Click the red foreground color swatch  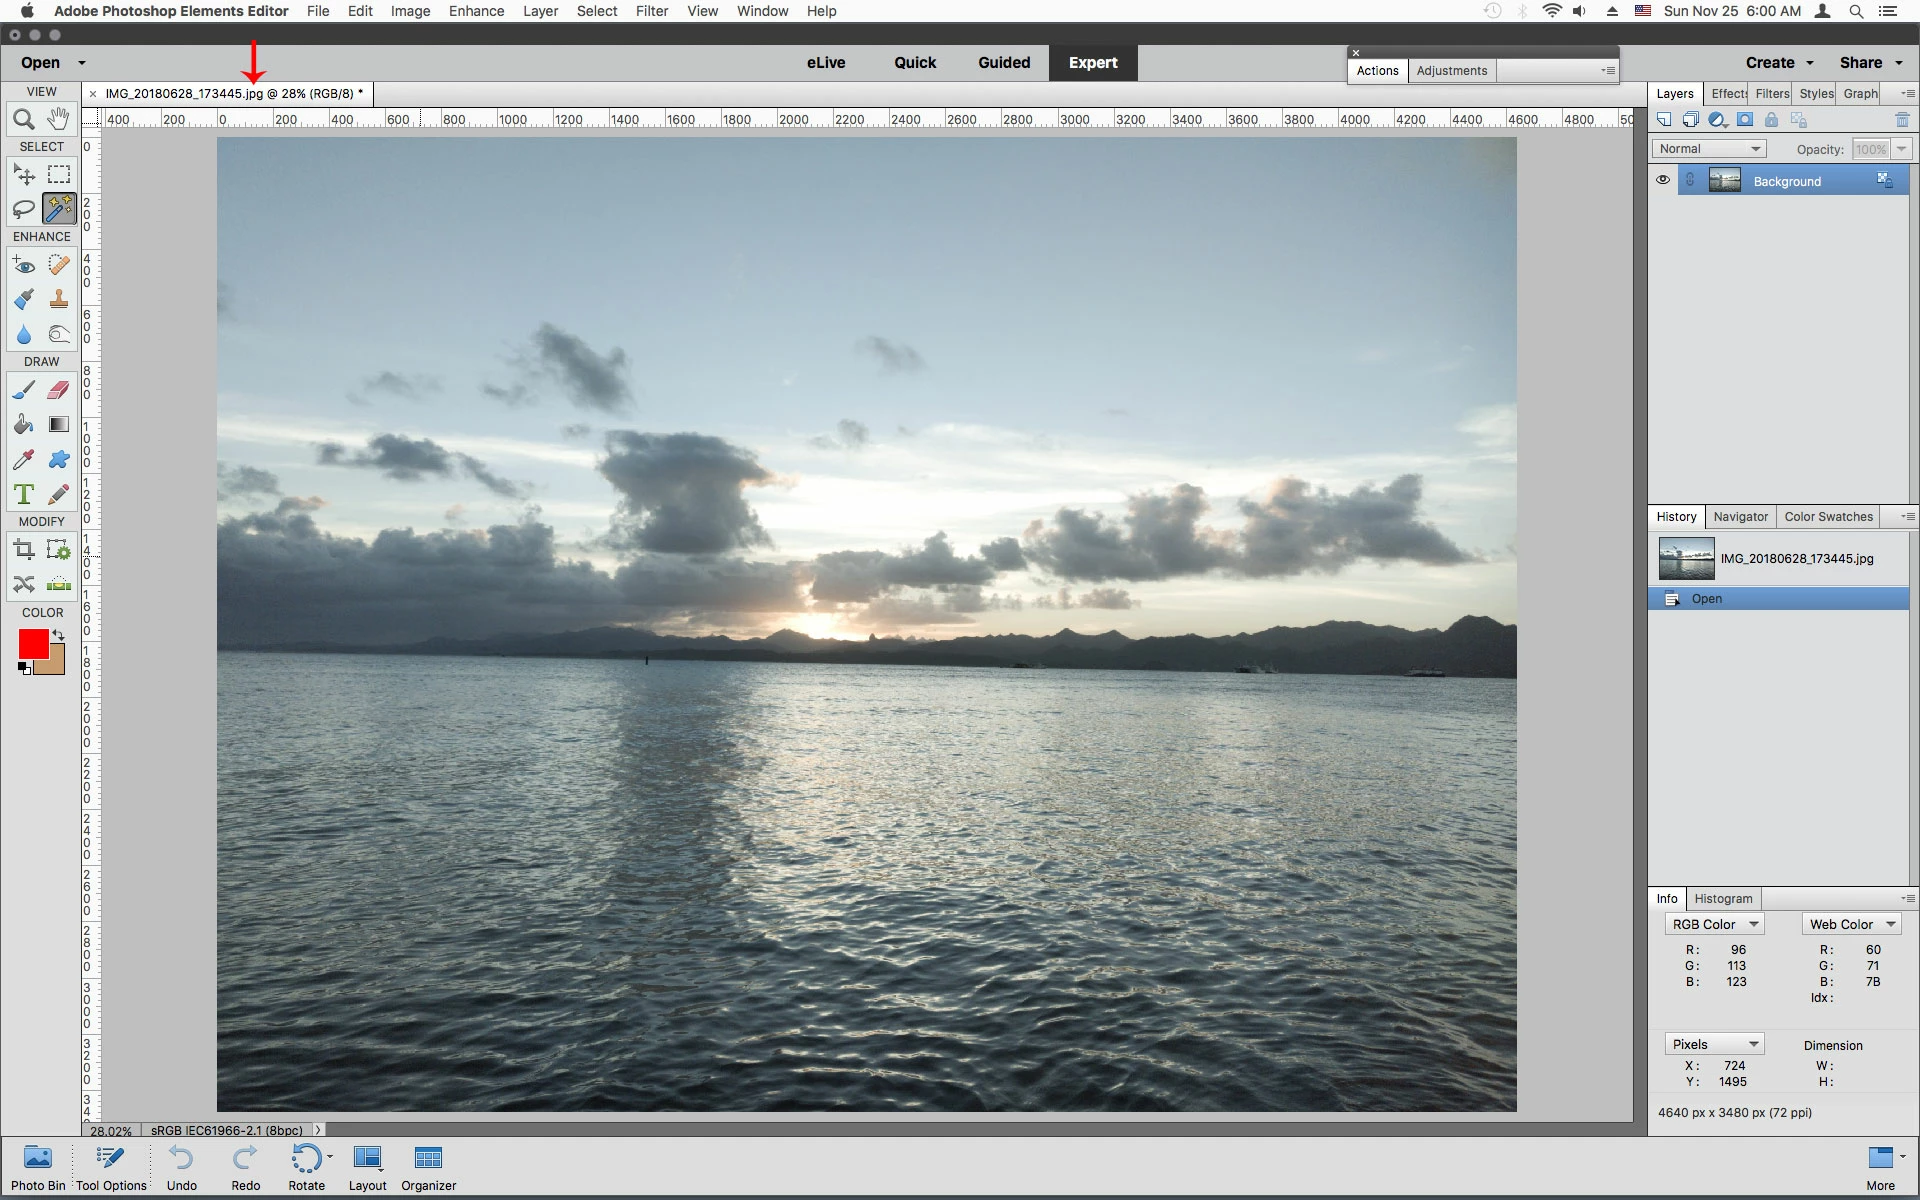point(32,644)
